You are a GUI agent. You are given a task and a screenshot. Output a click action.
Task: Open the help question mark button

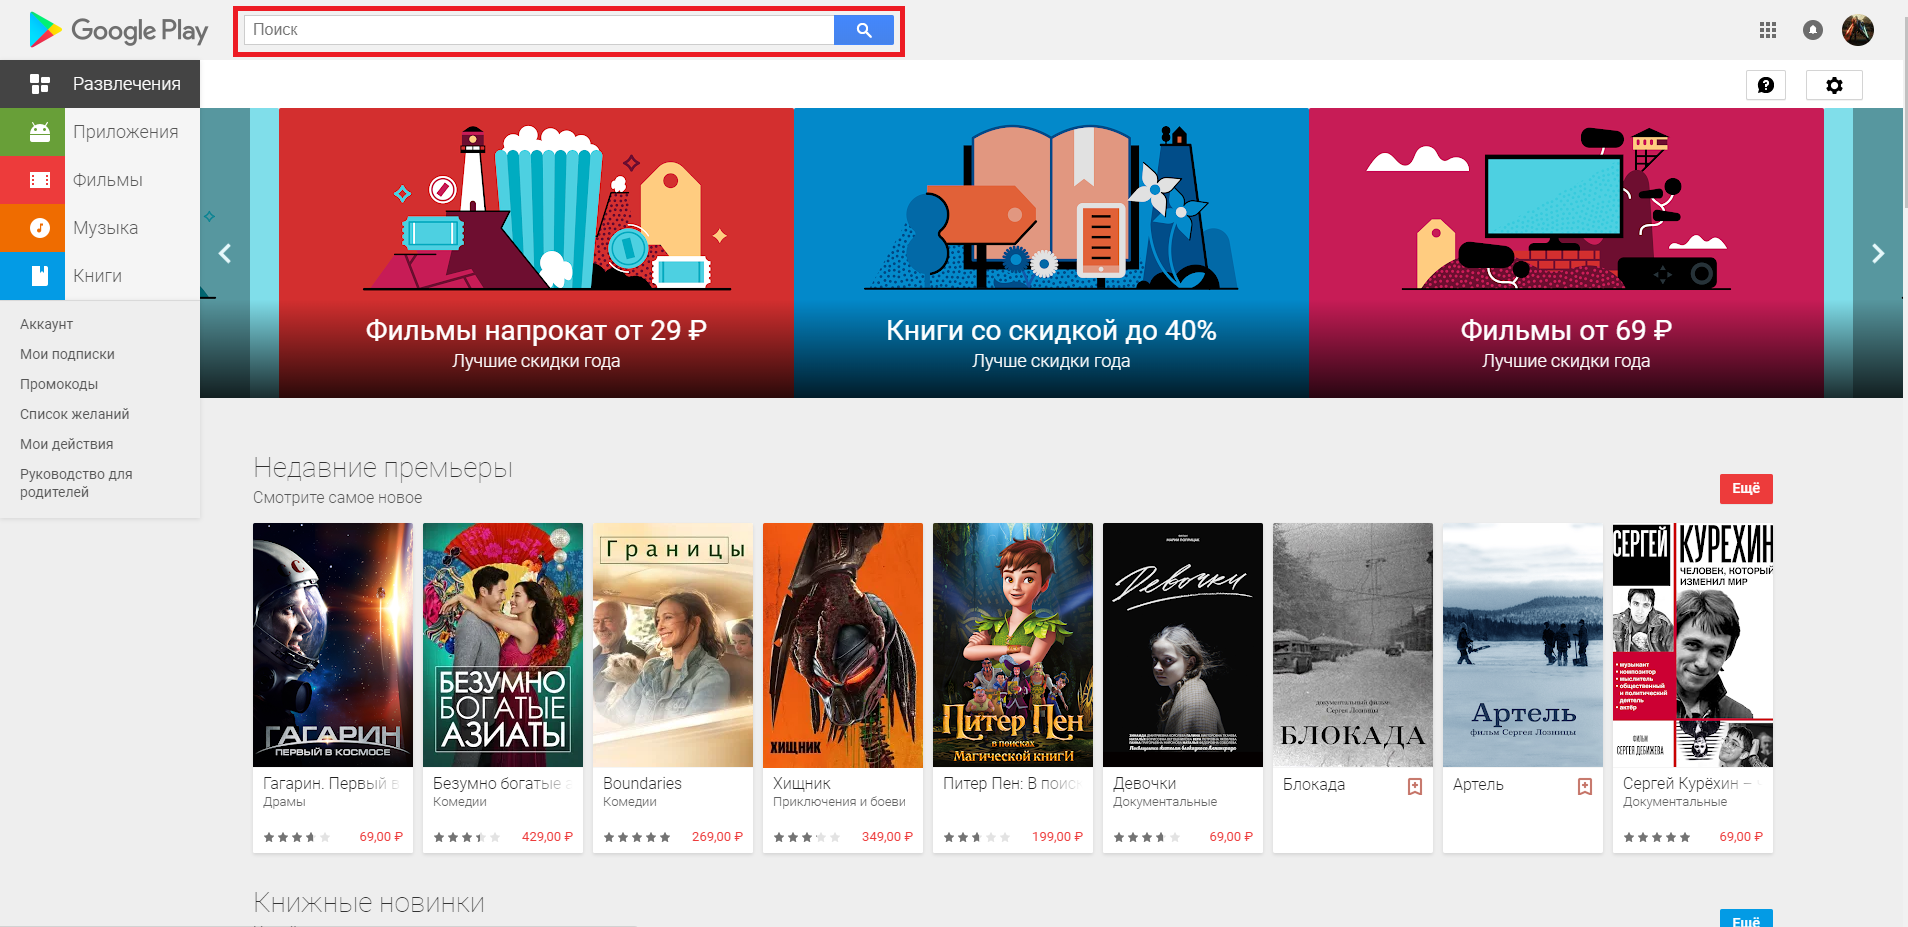[x=1766, y=85]
